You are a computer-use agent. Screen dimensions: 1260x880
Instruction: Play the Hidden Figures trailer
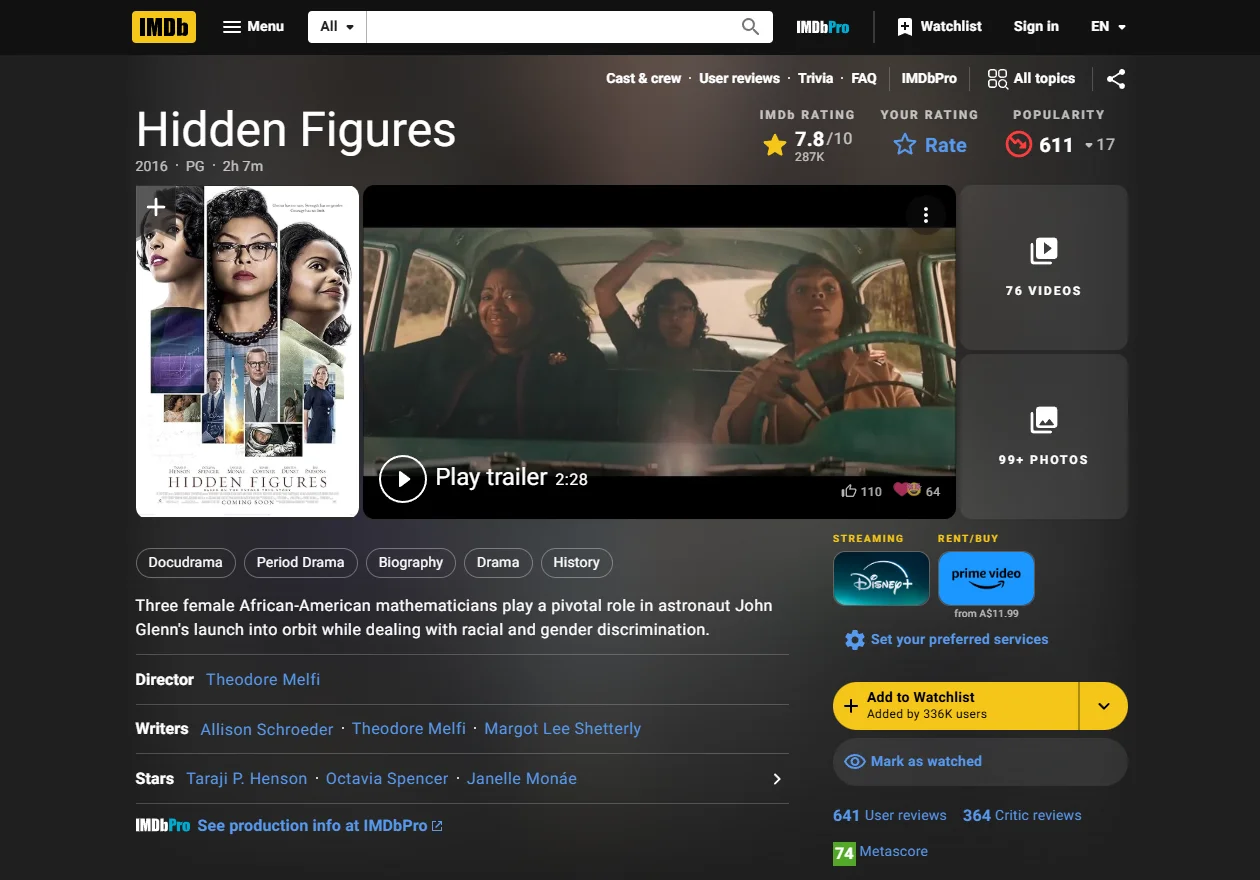[x=403, y=478]
